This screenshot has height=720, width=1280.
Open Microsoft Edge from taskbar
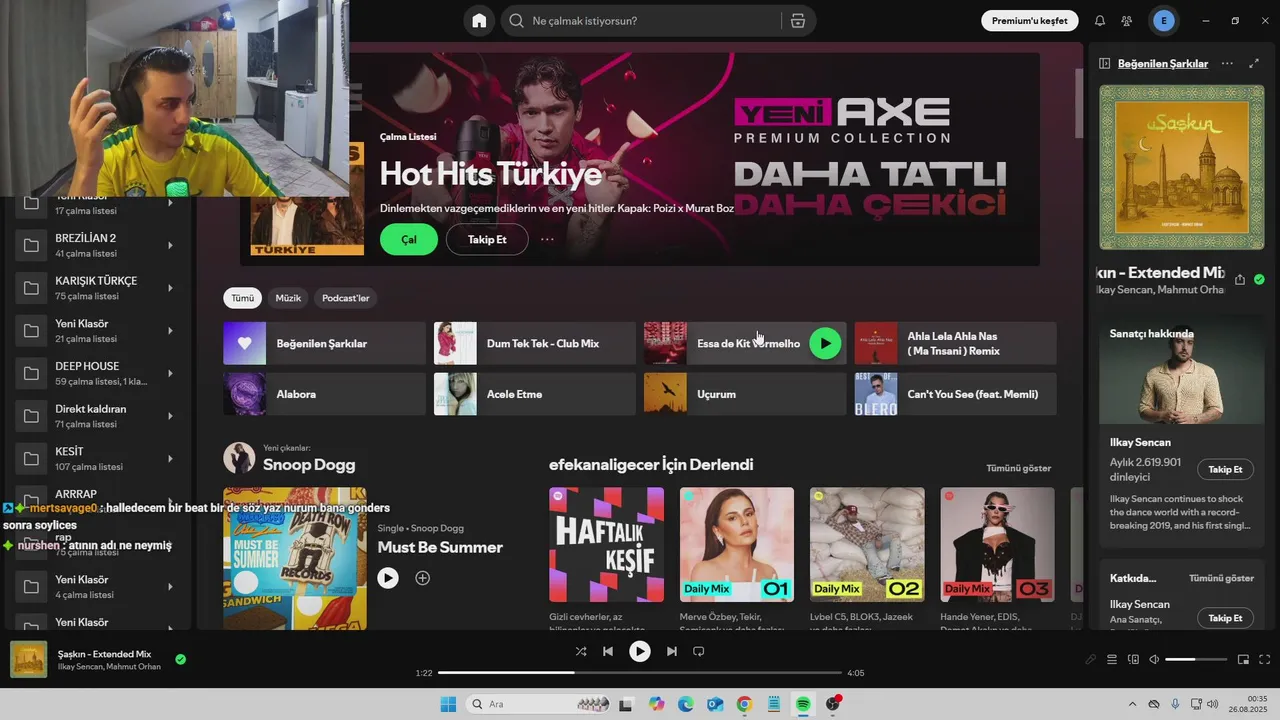pos(686,704)
